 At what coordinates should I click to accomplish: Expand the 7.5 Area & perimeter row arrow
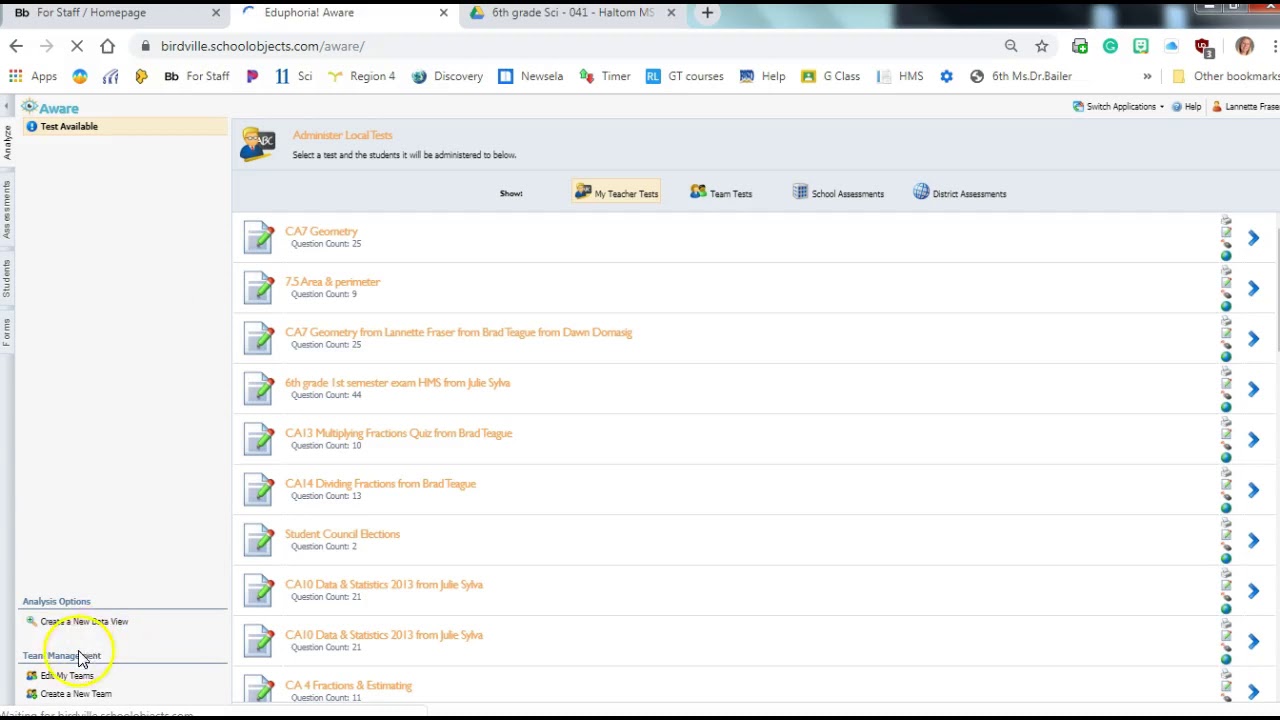[1253, 288]
